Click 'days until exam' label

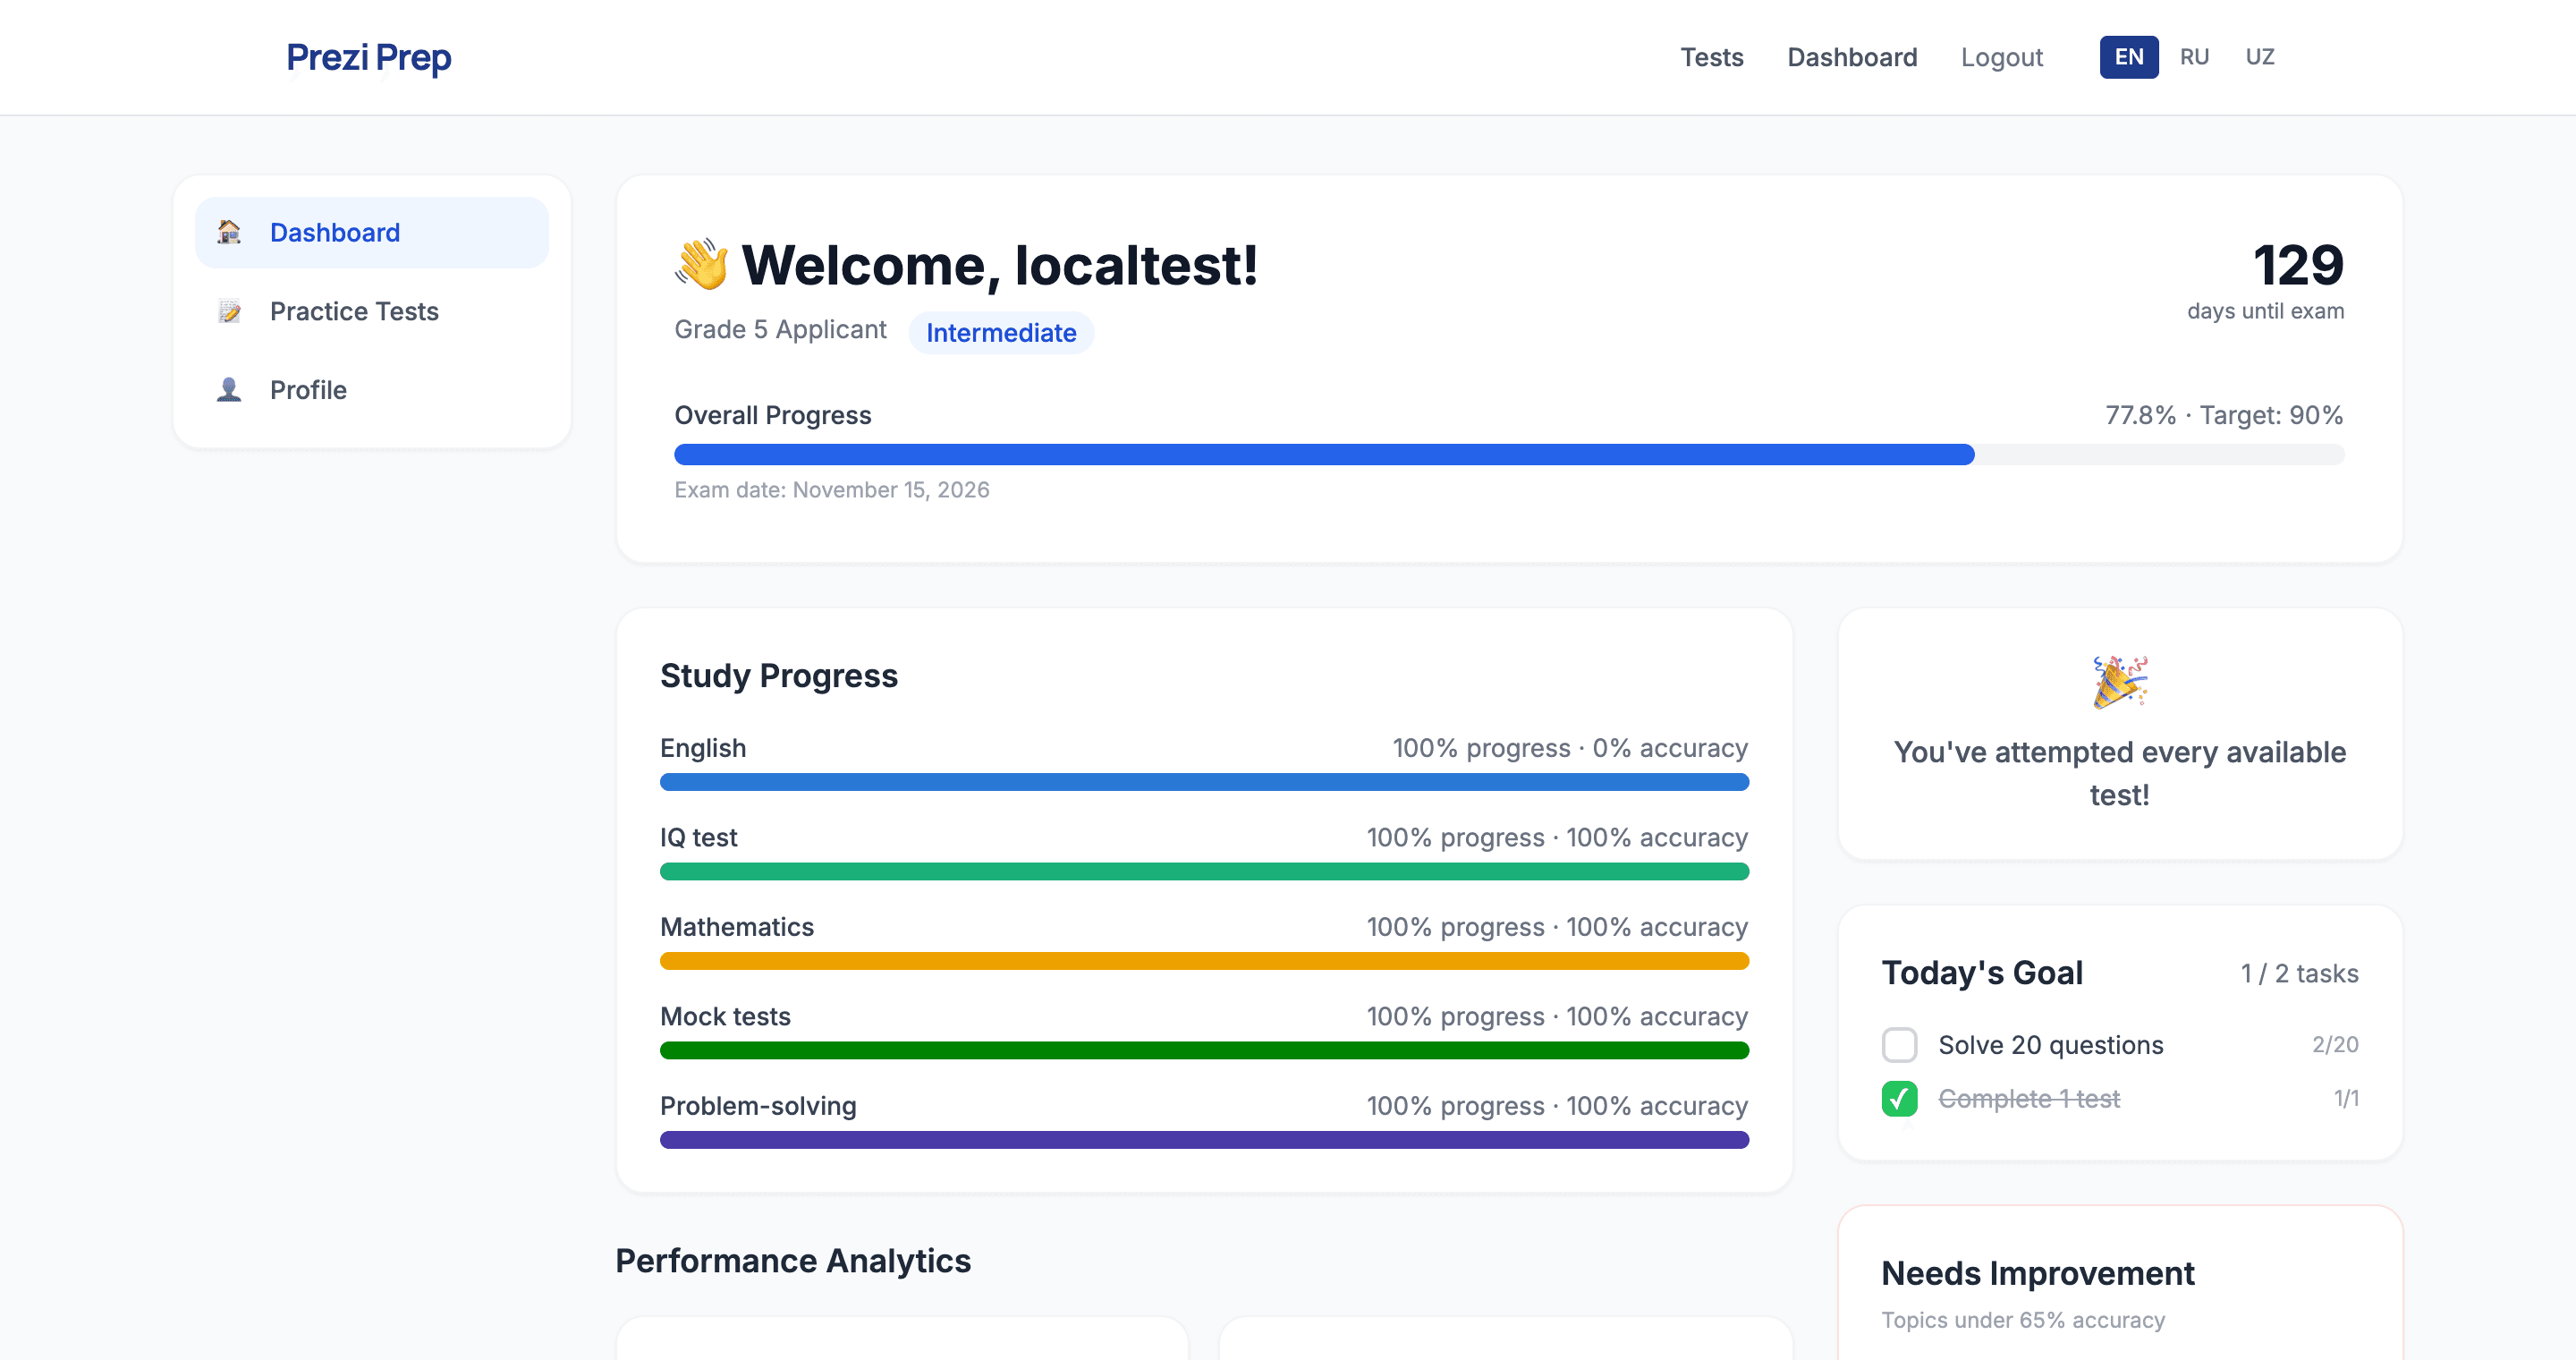2265,311
